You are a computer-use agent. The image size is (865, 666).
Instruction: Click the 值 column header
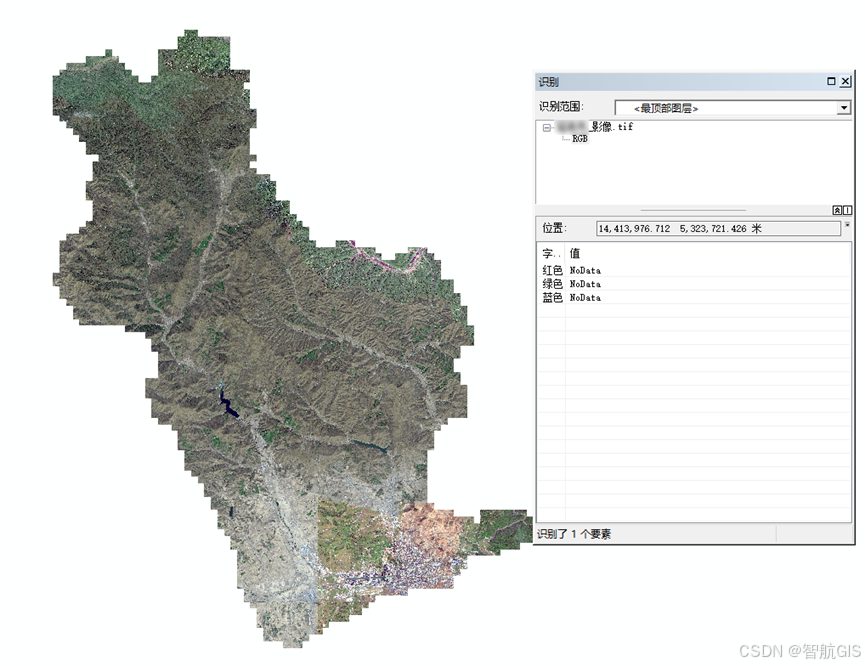[x=575, y=253]
